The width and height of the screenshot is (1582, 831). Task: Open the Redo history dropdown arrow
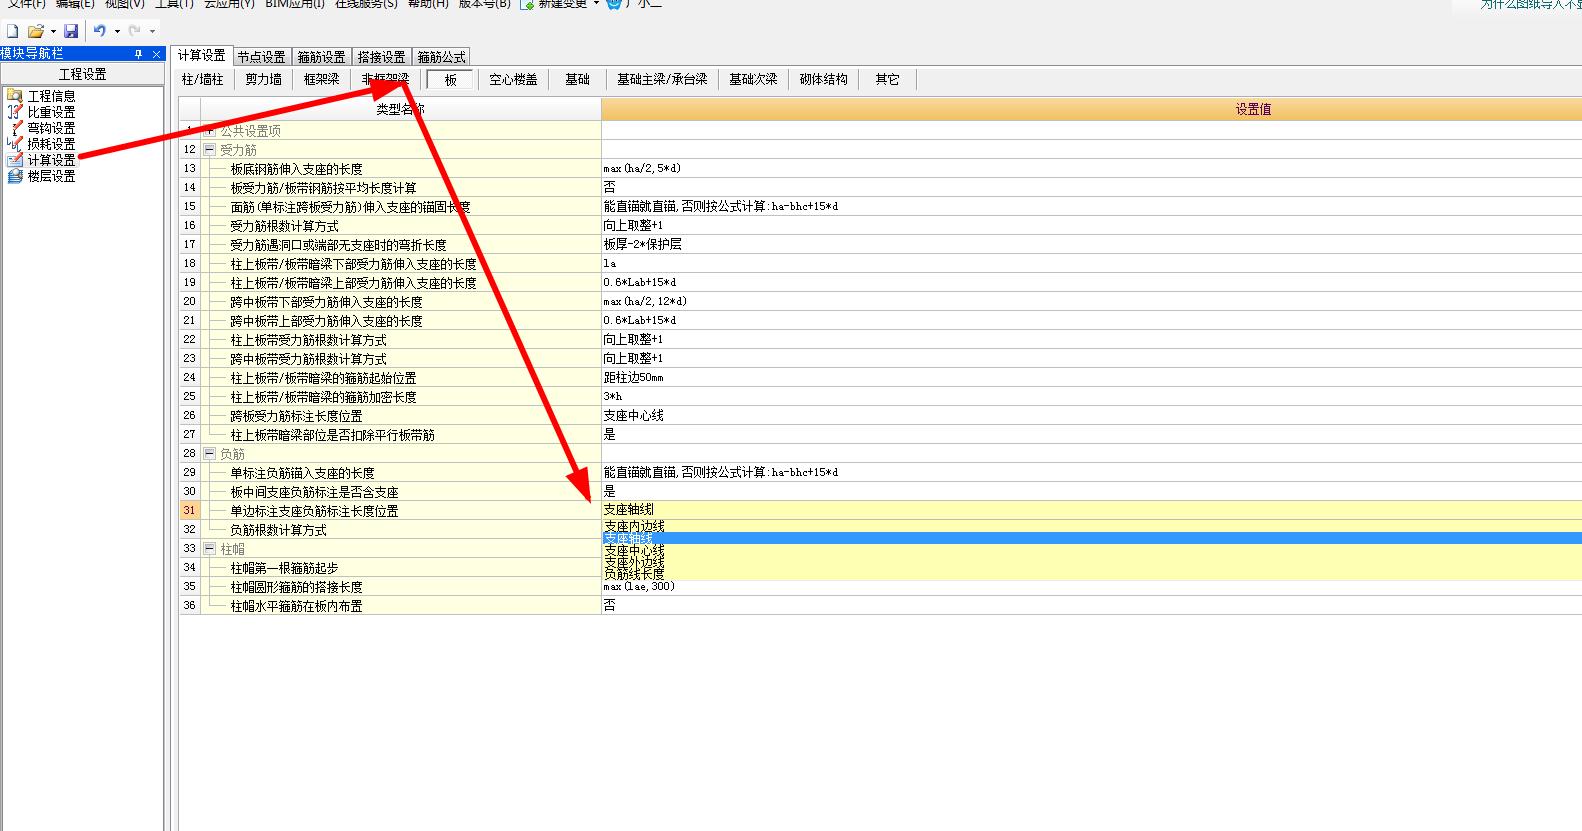point(152,31)
